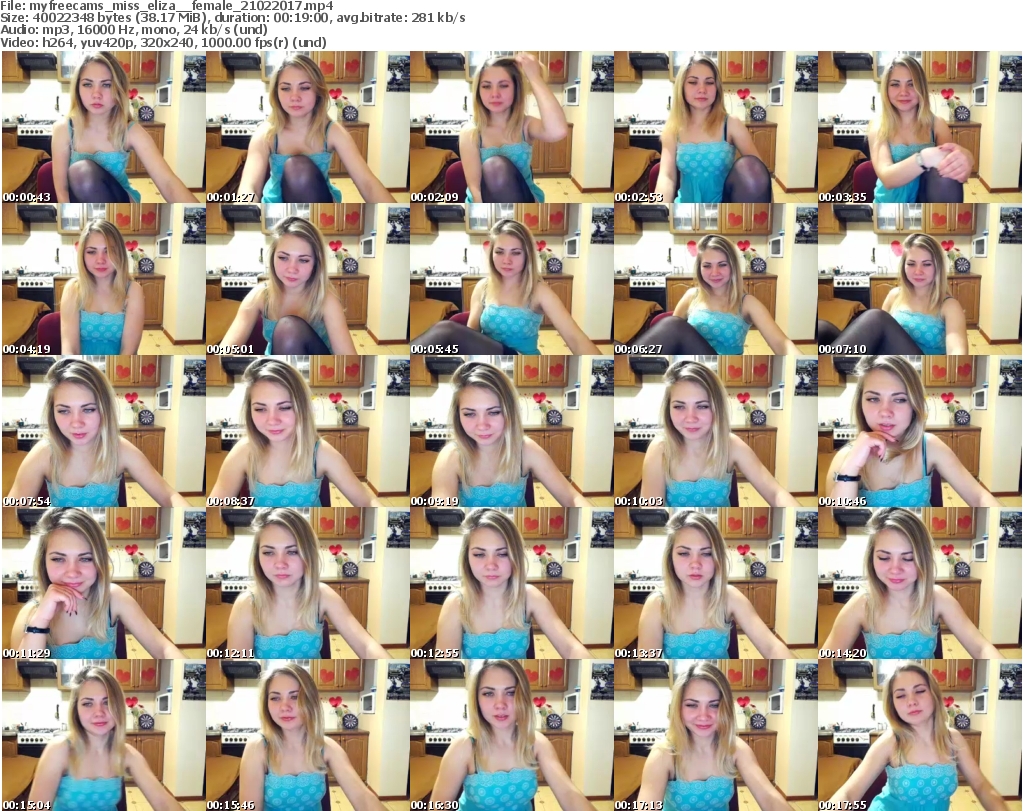Click the frame at timestamp 00:05:45
The height and width of the screenshot is (811, 1024).
point(511,279)
